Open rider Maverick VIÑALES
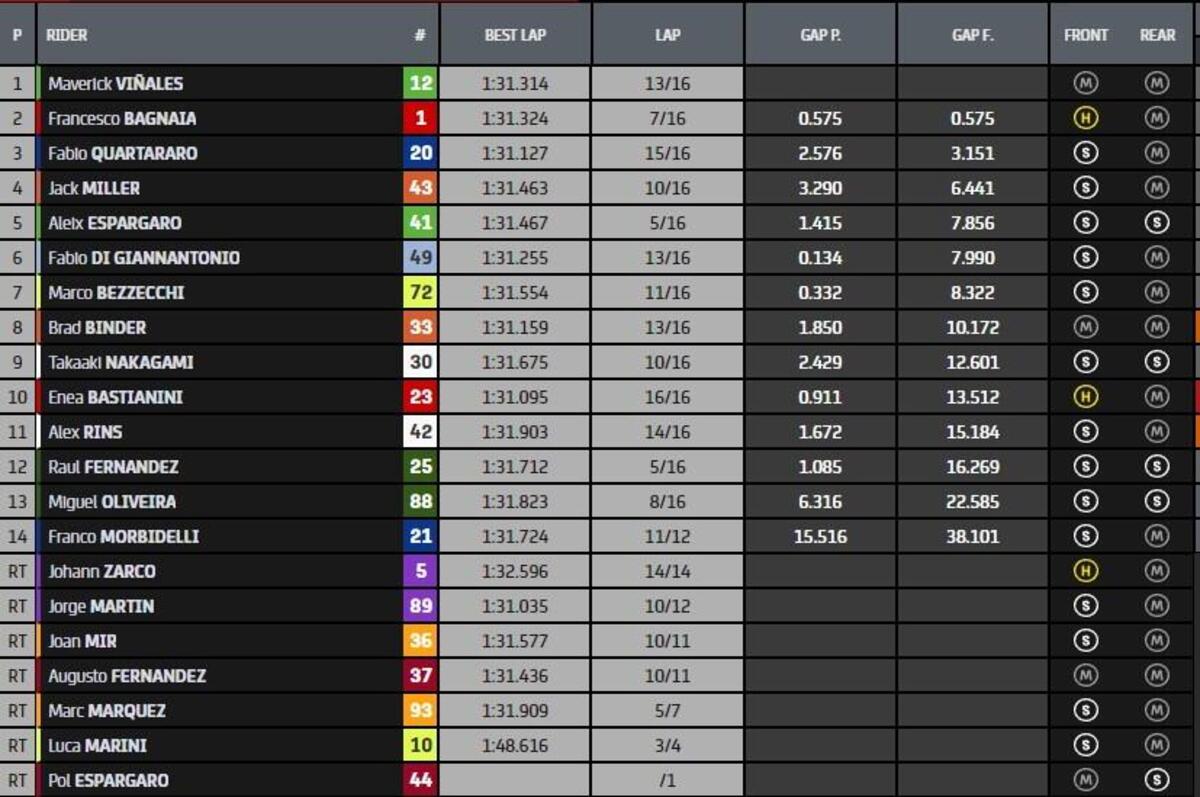The width and height of the screenshot is (1200, 797). [116, 84]
